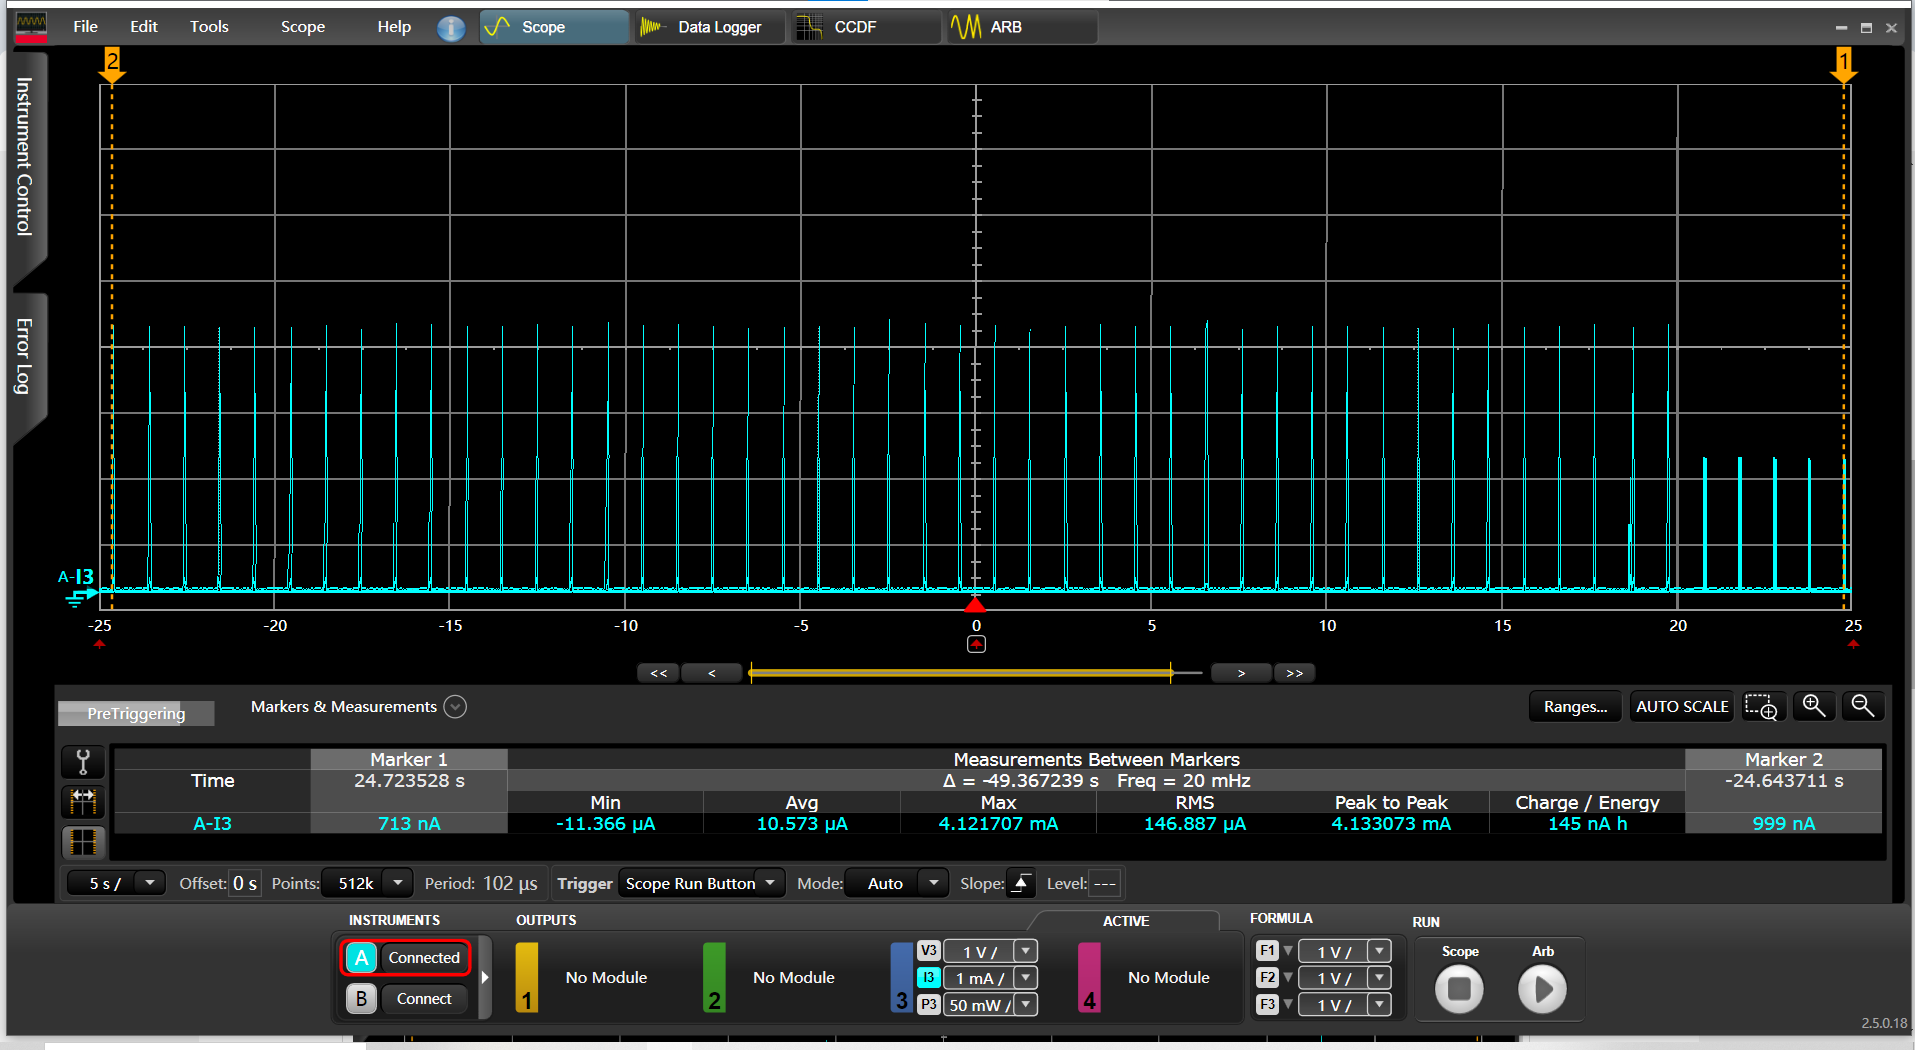The image size is (1915, 1050).
Task: Select marker 1 flag at top right
Action: (1844, 65)
